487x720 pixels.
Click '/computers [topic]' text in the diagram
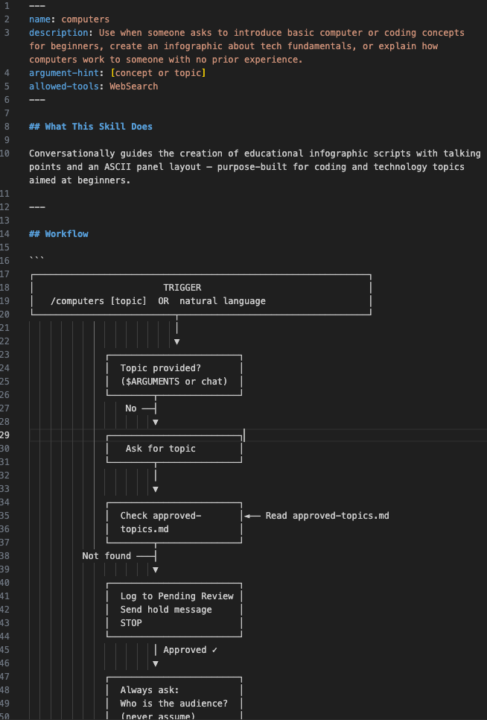[x=98, y=301]
